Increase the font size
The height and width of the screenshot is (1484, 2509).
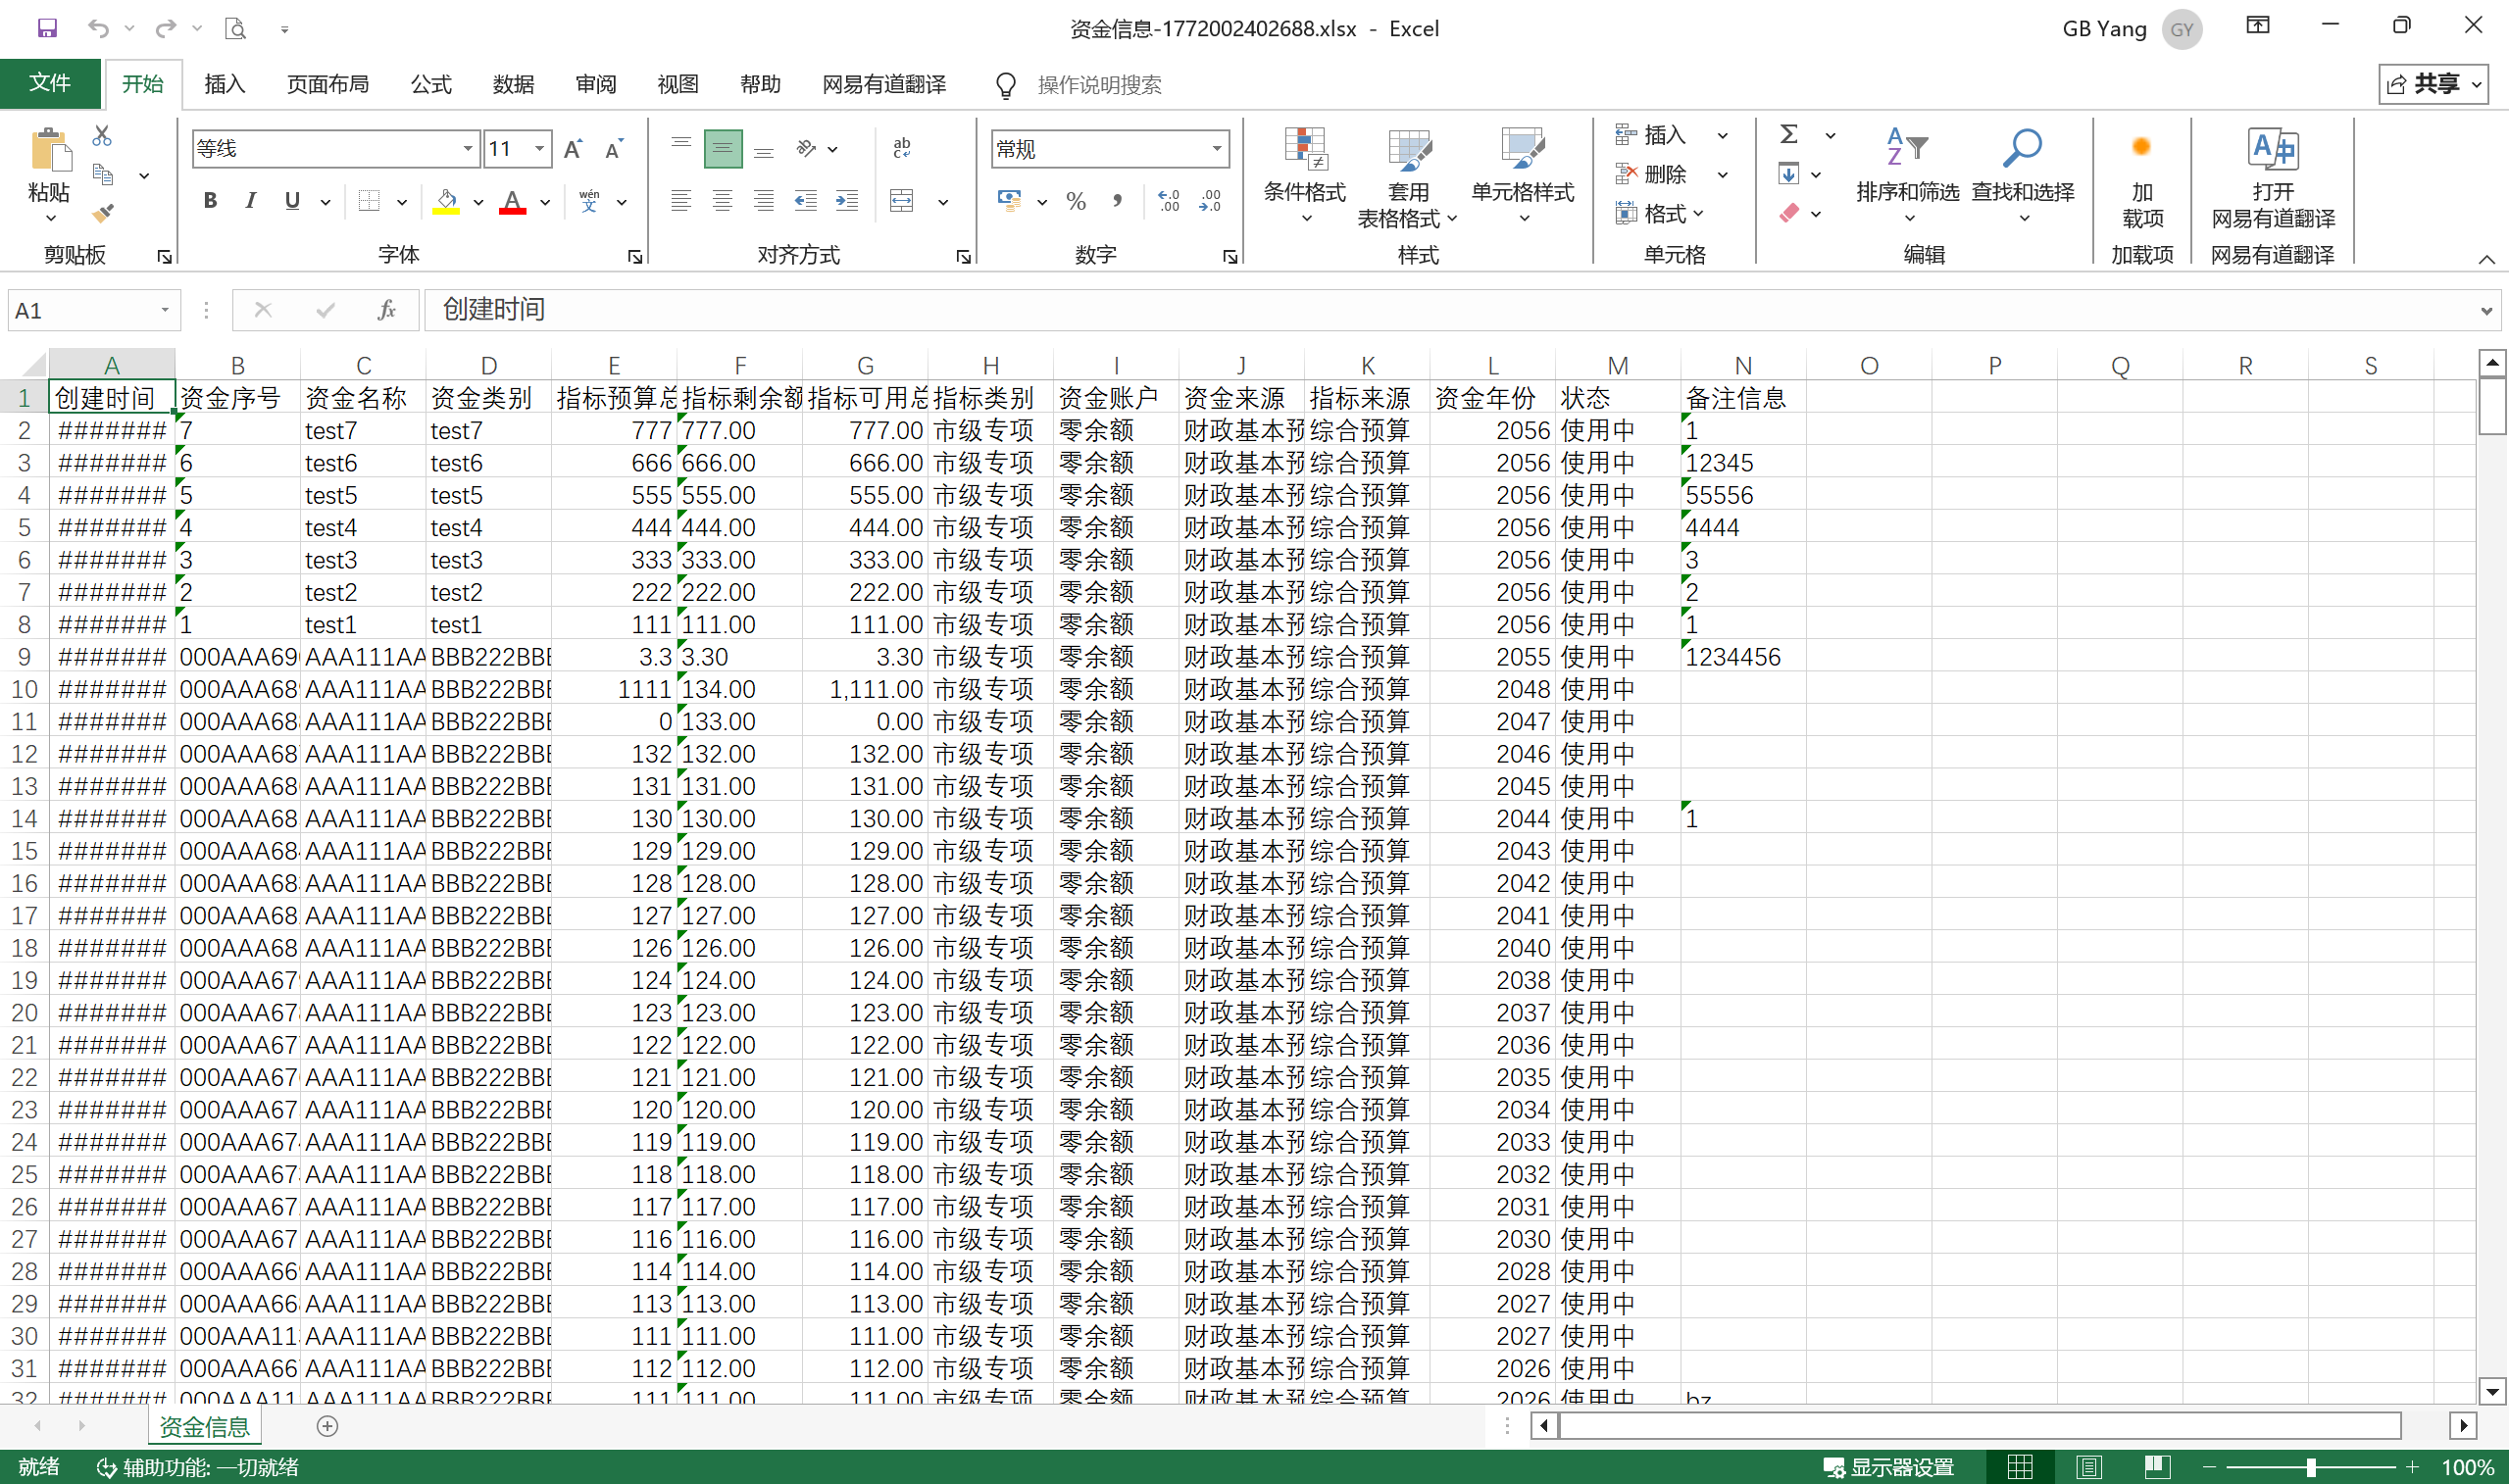click(573, 149)
